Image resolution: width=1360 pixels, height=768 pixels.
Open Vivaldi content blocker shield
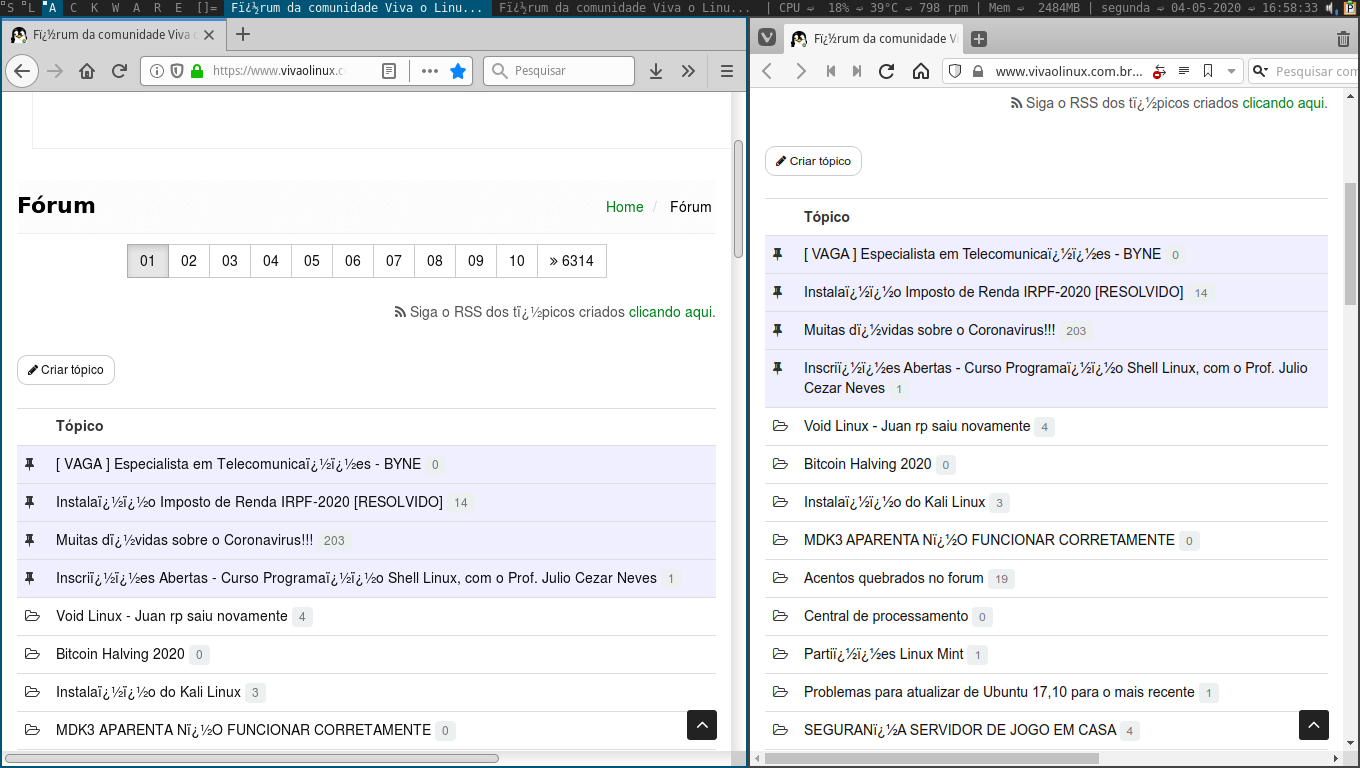click(x=954, y=71)
